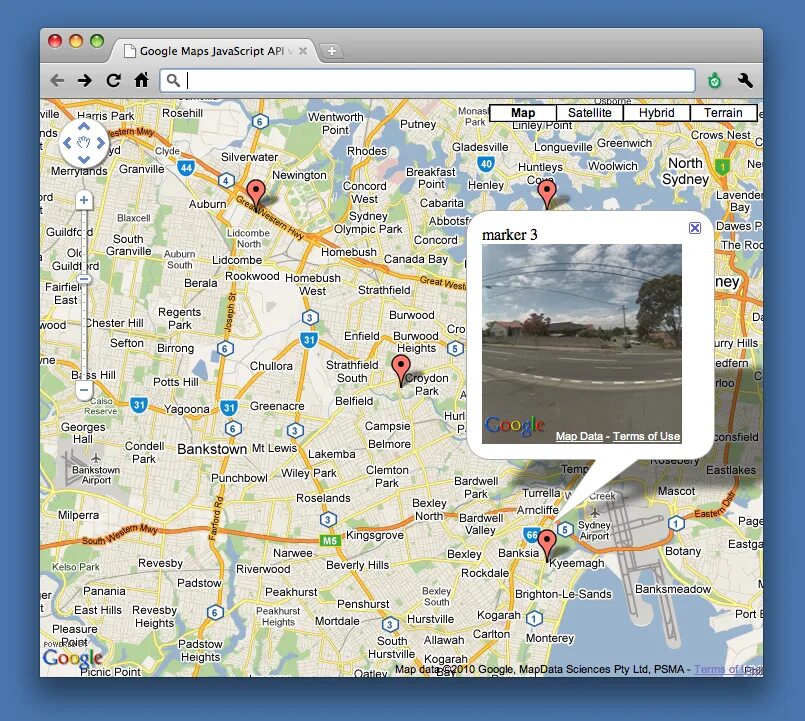This screenshot has width=805, height=721.
Task: Select the Google Maps JavaScript API tab
Action: point(212,51)
